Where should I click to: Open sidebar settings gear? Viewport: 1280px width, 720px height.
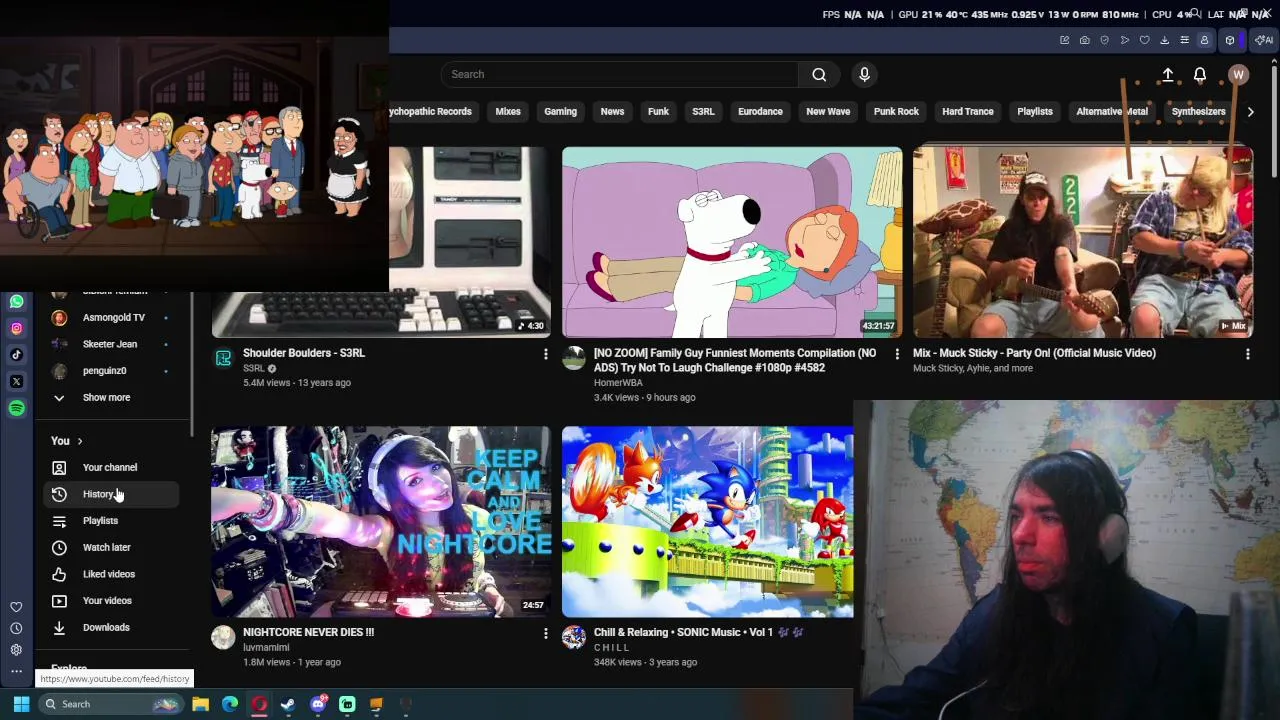coord(16,650)
